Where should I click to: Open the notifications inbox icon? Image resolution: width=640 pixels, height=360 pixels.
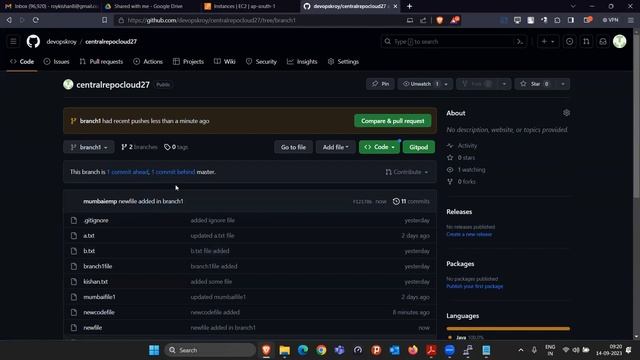(603, 41)
